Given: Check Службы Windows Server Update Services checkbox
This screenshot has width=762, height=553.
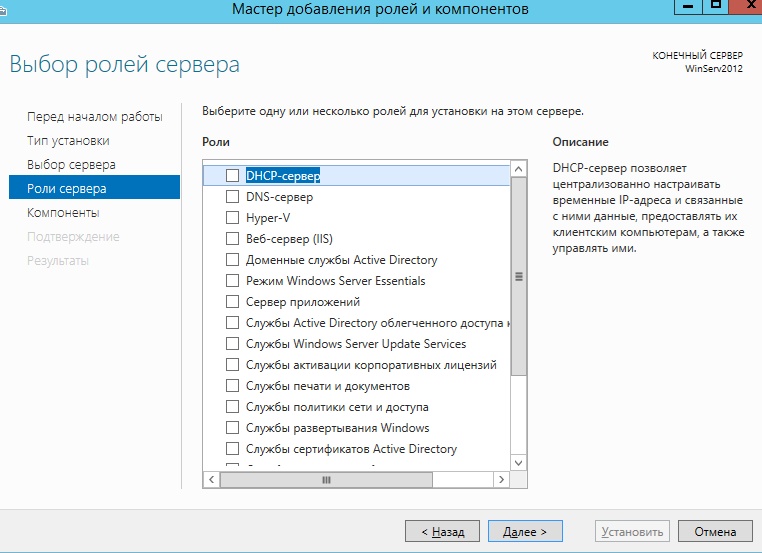Looking at the screenshot, I should (x=232, y=344).
